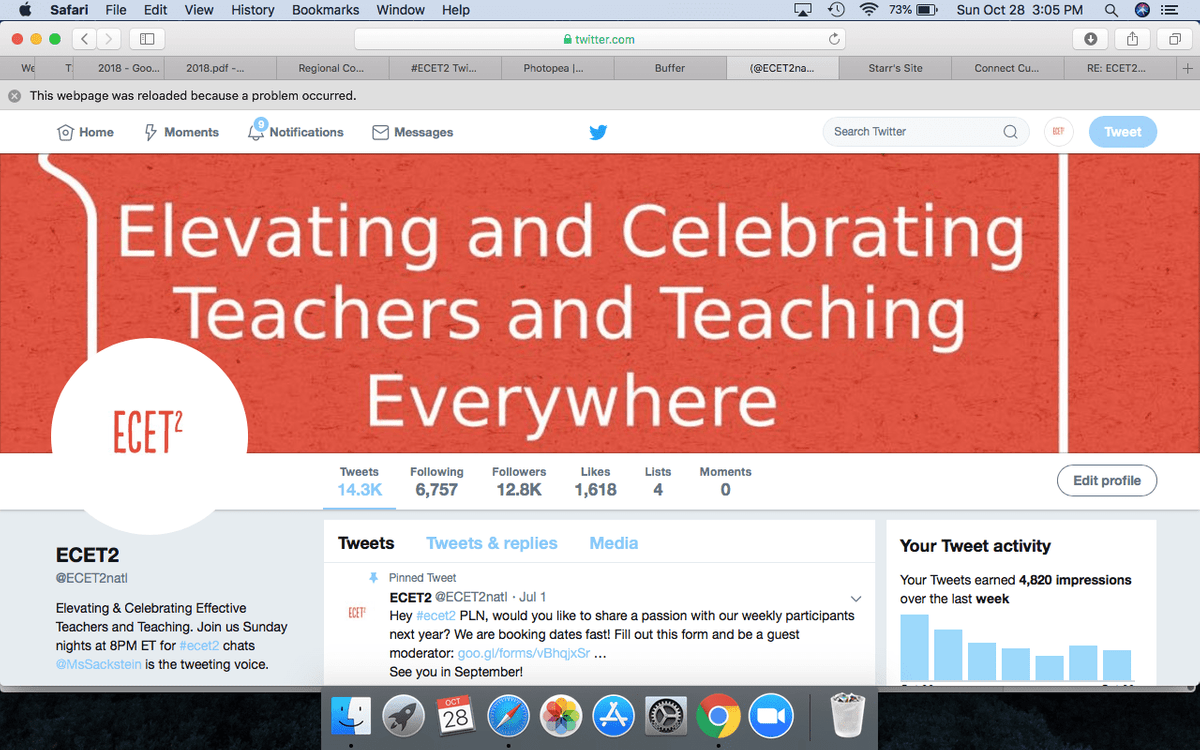Dismiss the webpage reloaded notice
Viewport: 1200px width, 750px height.
pyautogui.click(x=14, y=96)
